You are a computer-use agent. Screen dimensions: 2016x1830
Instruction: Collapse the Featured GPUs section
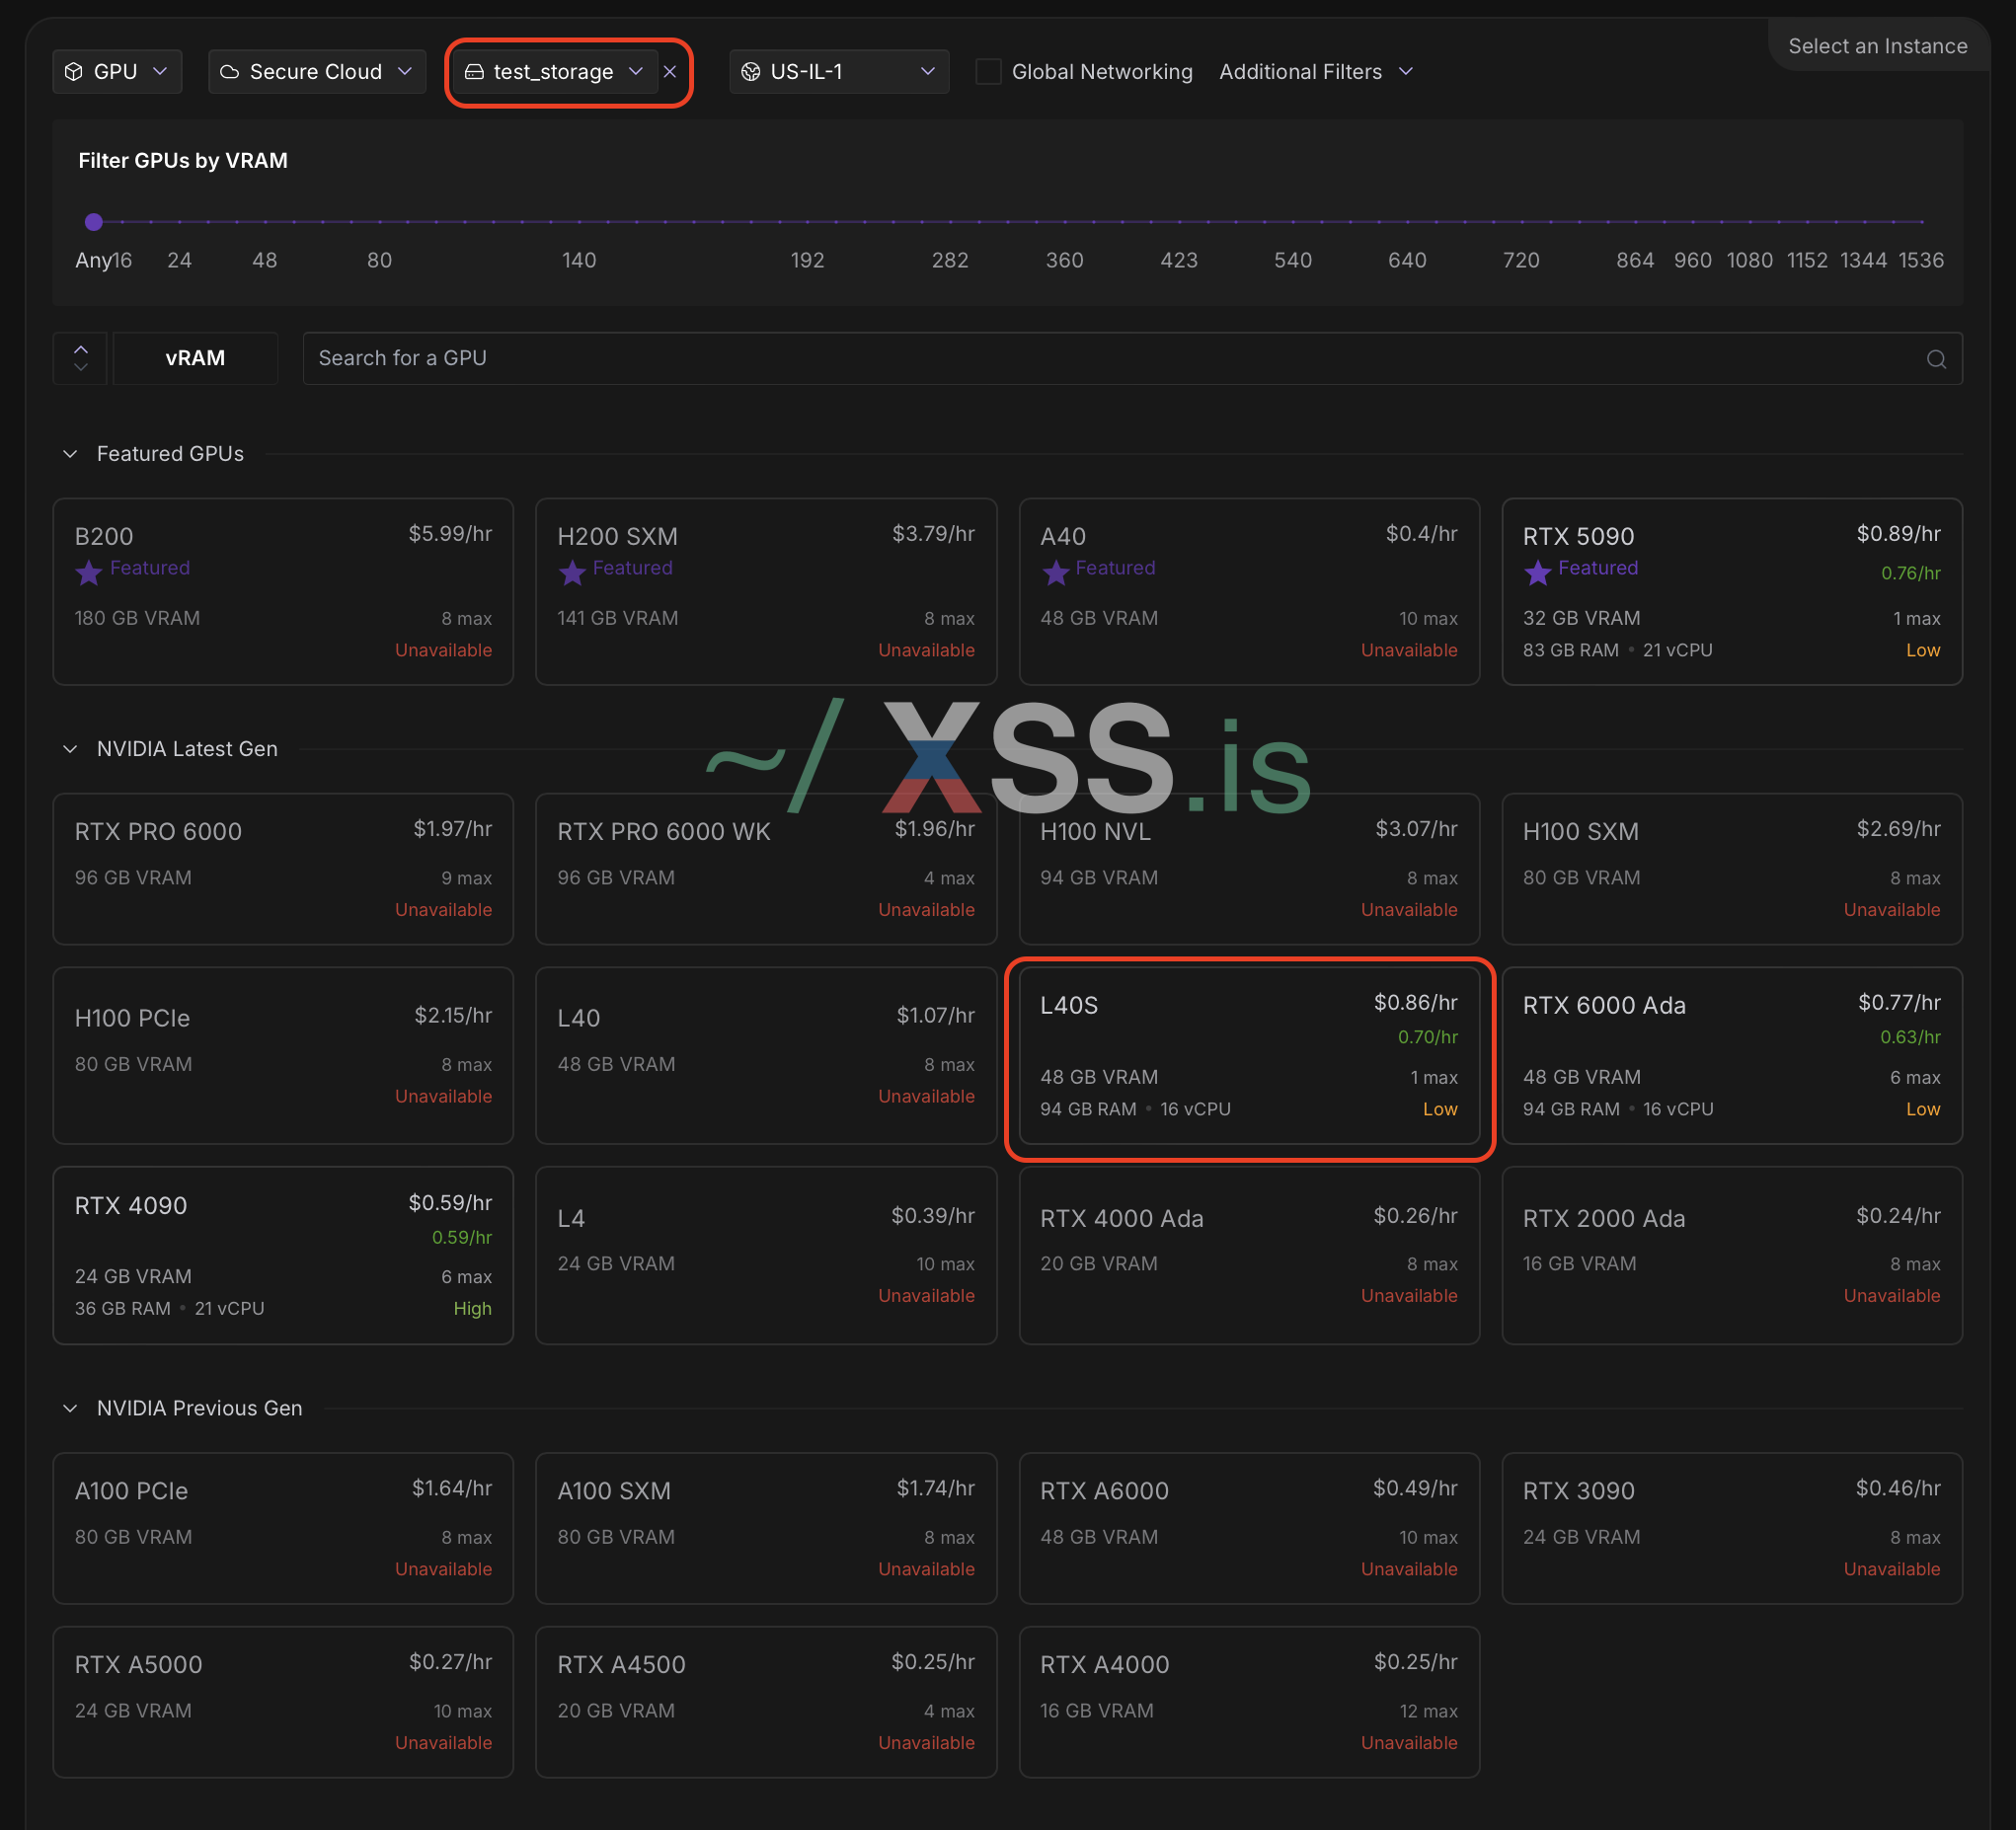(x=70, y=454)
